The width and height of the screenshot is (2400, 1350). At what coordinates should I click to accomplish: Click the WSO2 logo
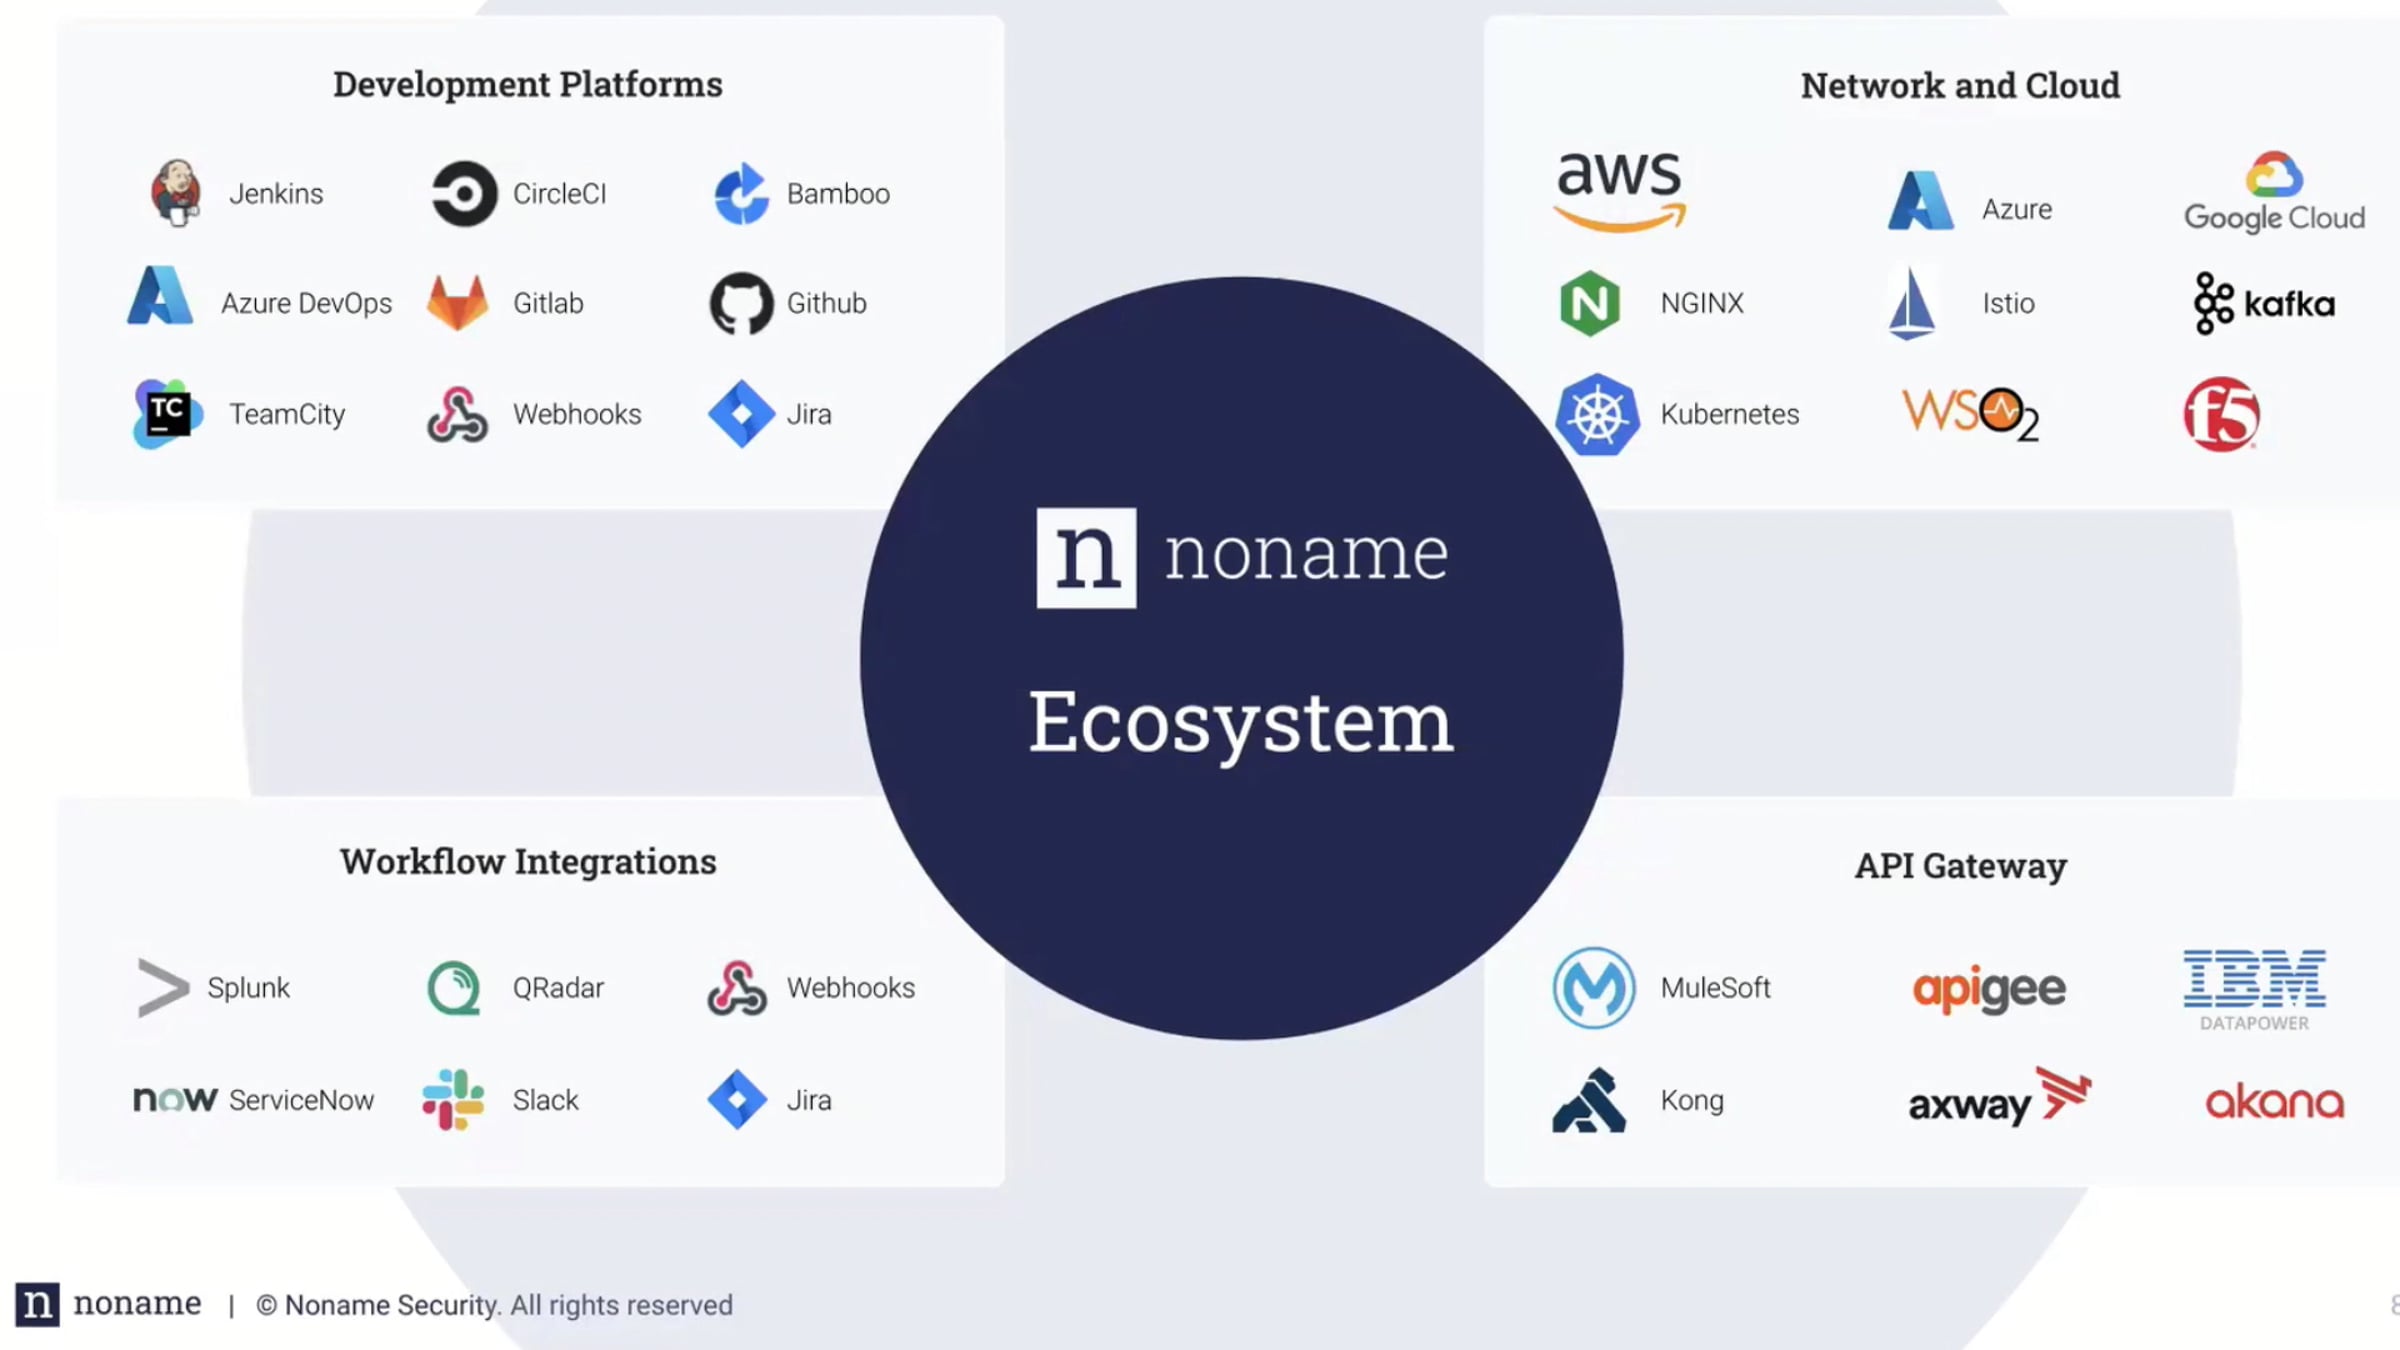tap(1970, 414)
